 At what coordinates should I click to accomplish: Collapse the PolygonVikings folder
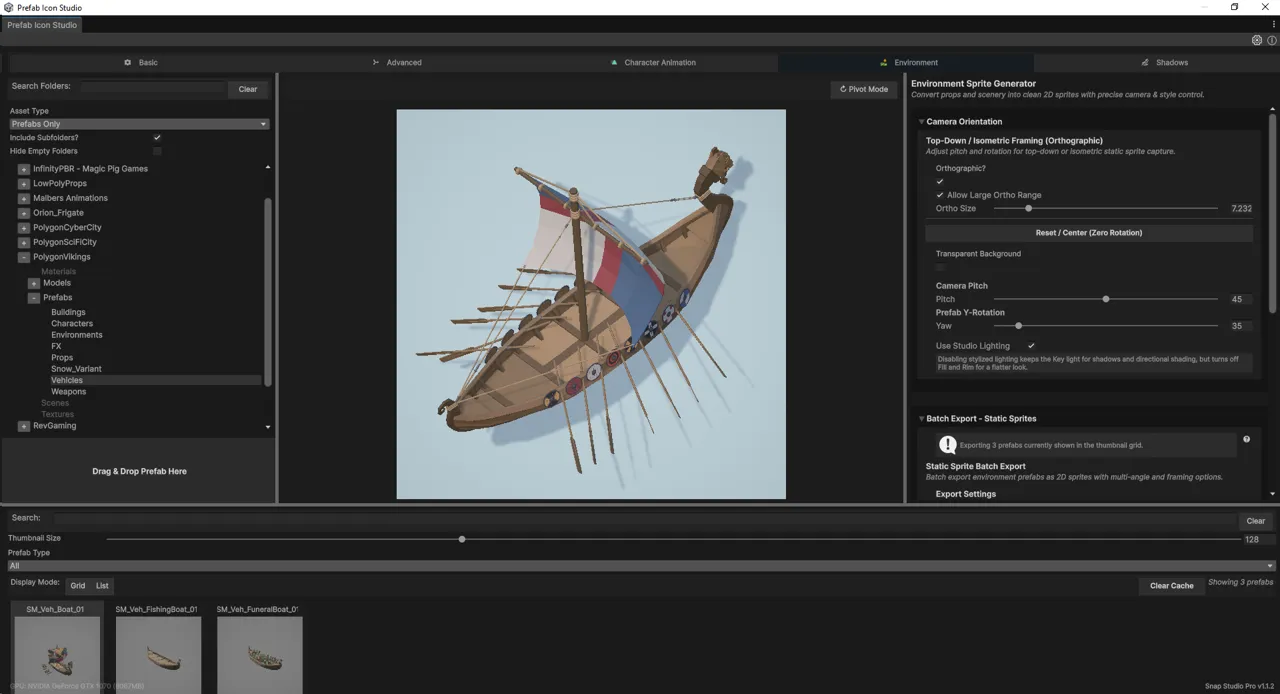coord(24,257)
